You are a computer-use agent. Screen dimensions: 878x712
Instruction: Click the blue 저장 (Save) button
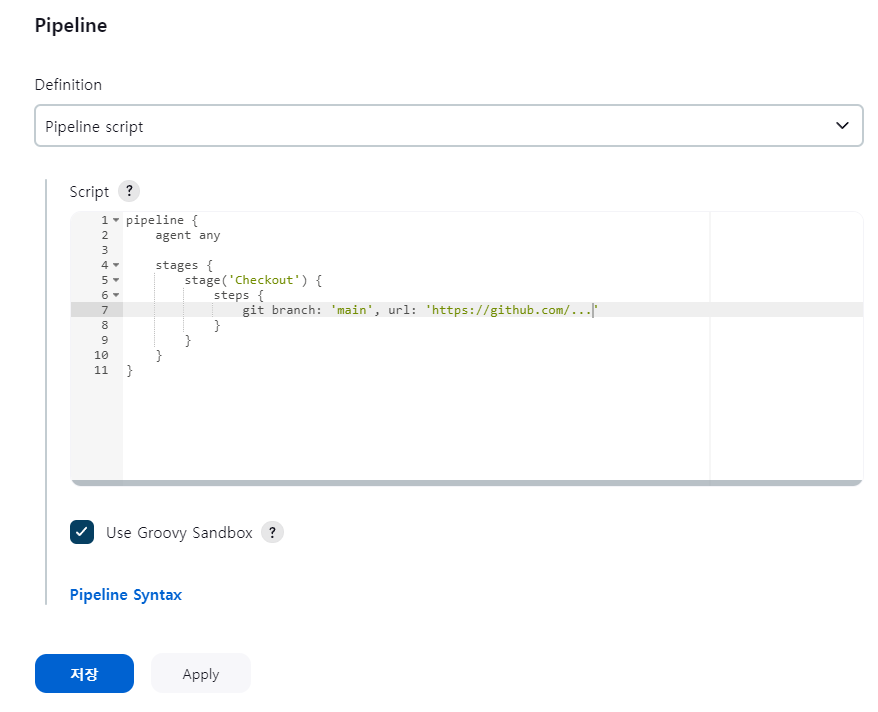tap(85, 673)
